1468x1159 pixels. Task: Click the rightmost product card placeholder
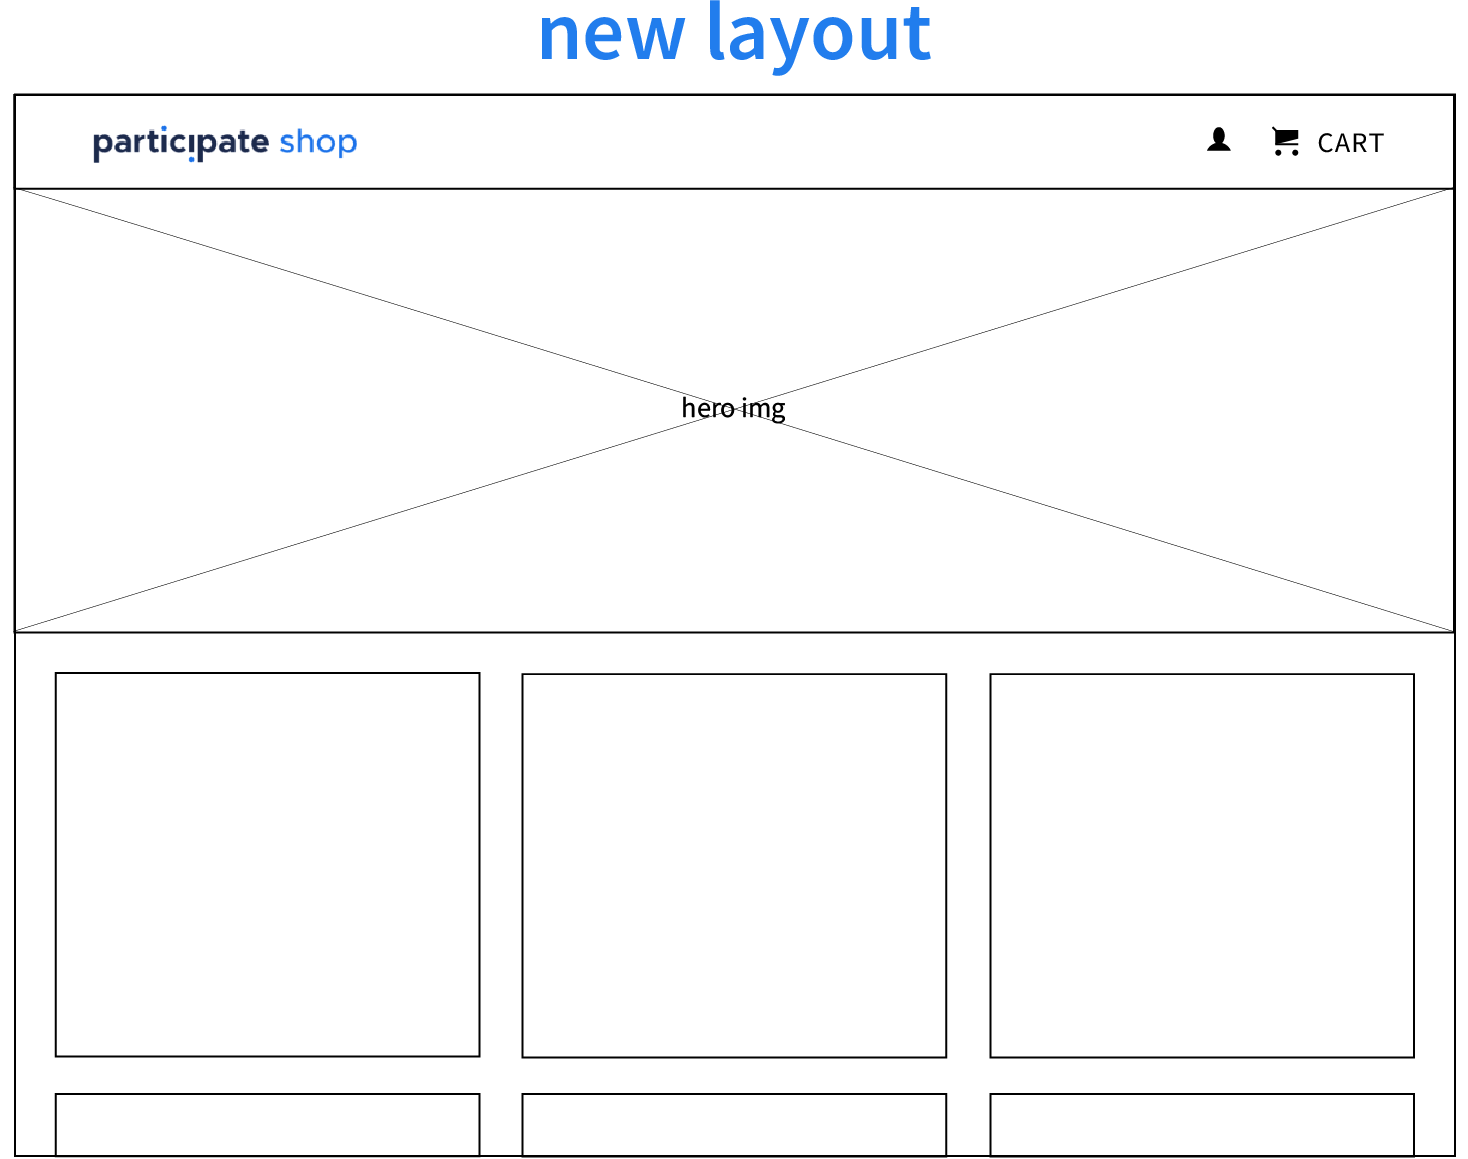pos(1200,865)
